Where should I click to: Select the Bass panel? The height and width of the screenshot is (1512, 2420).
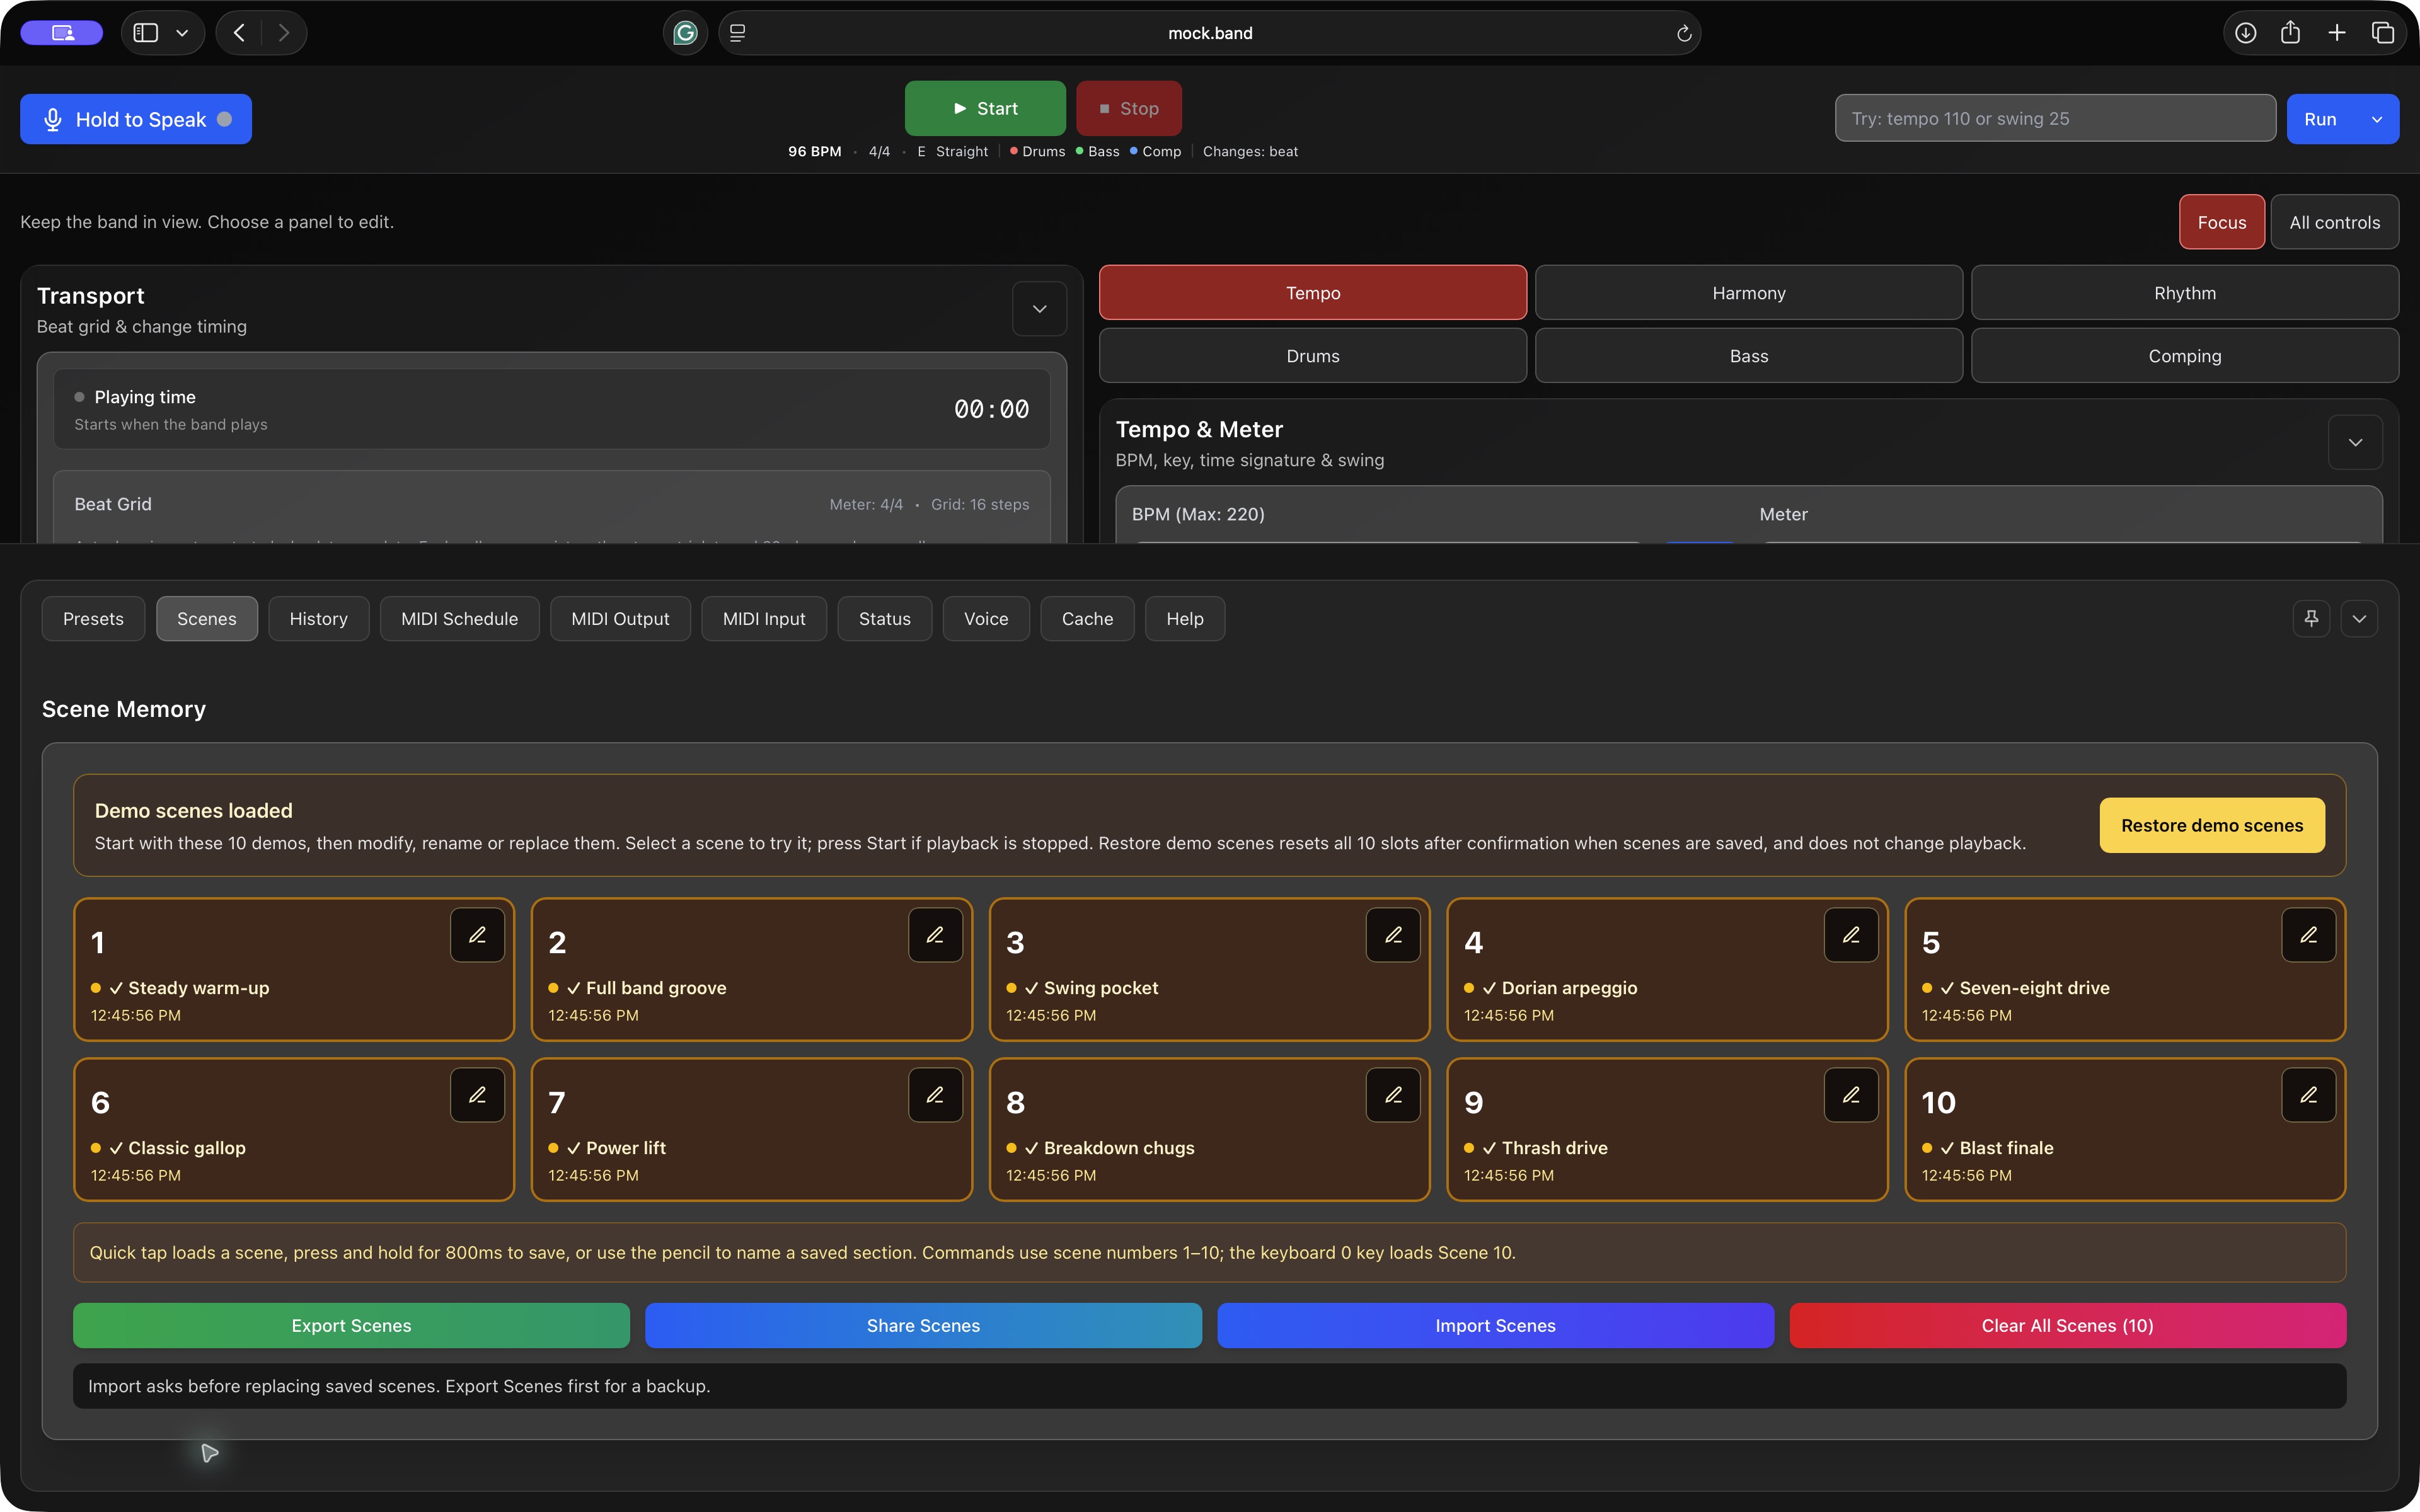pos(1749,356)
